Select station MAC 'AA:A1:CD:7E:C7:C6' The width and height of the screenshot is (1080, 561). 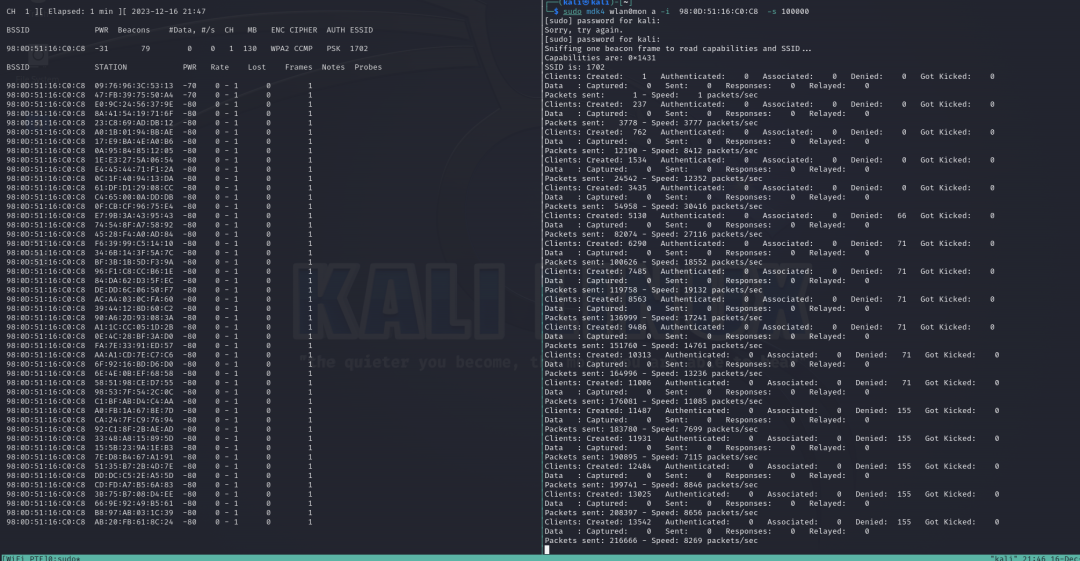coord(134,356)
